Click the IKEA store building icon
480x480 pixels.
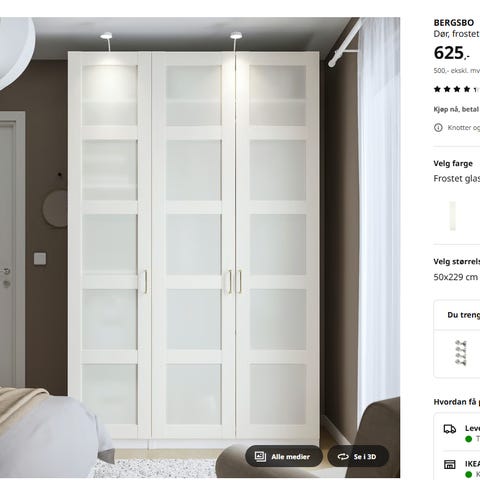tap(450, 464)
